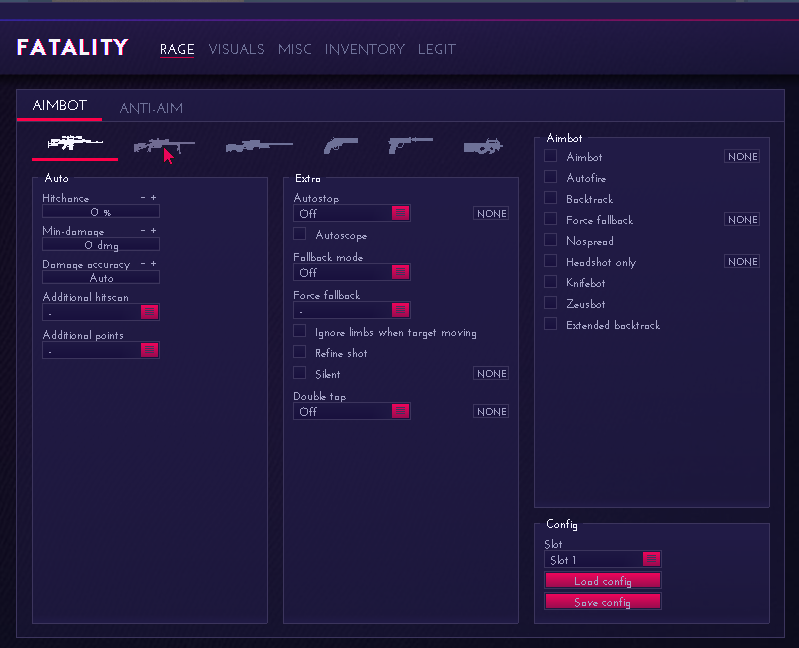Click the Save config button
The width and height of the screenshot is (799, 648).
(603, 602)
